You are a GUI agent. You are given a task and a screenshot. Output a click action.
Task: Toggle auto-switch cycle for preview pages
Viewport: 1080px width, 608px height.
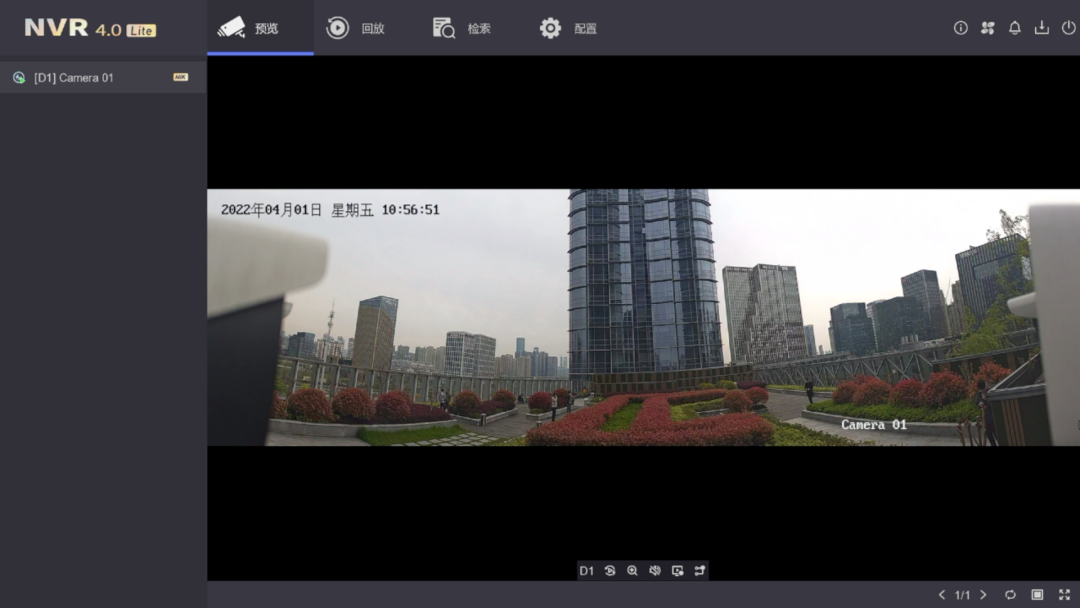(1010, 594)
